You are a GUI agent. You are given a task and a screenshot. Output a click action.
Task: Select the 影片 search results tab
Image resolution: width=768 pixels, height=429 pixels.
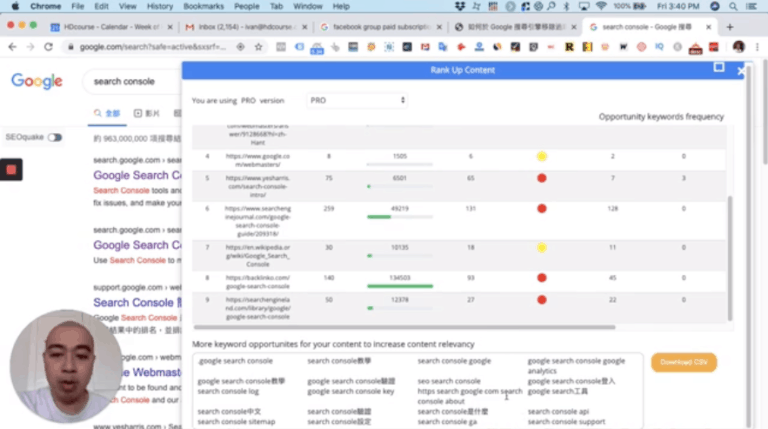coord(147,113)
